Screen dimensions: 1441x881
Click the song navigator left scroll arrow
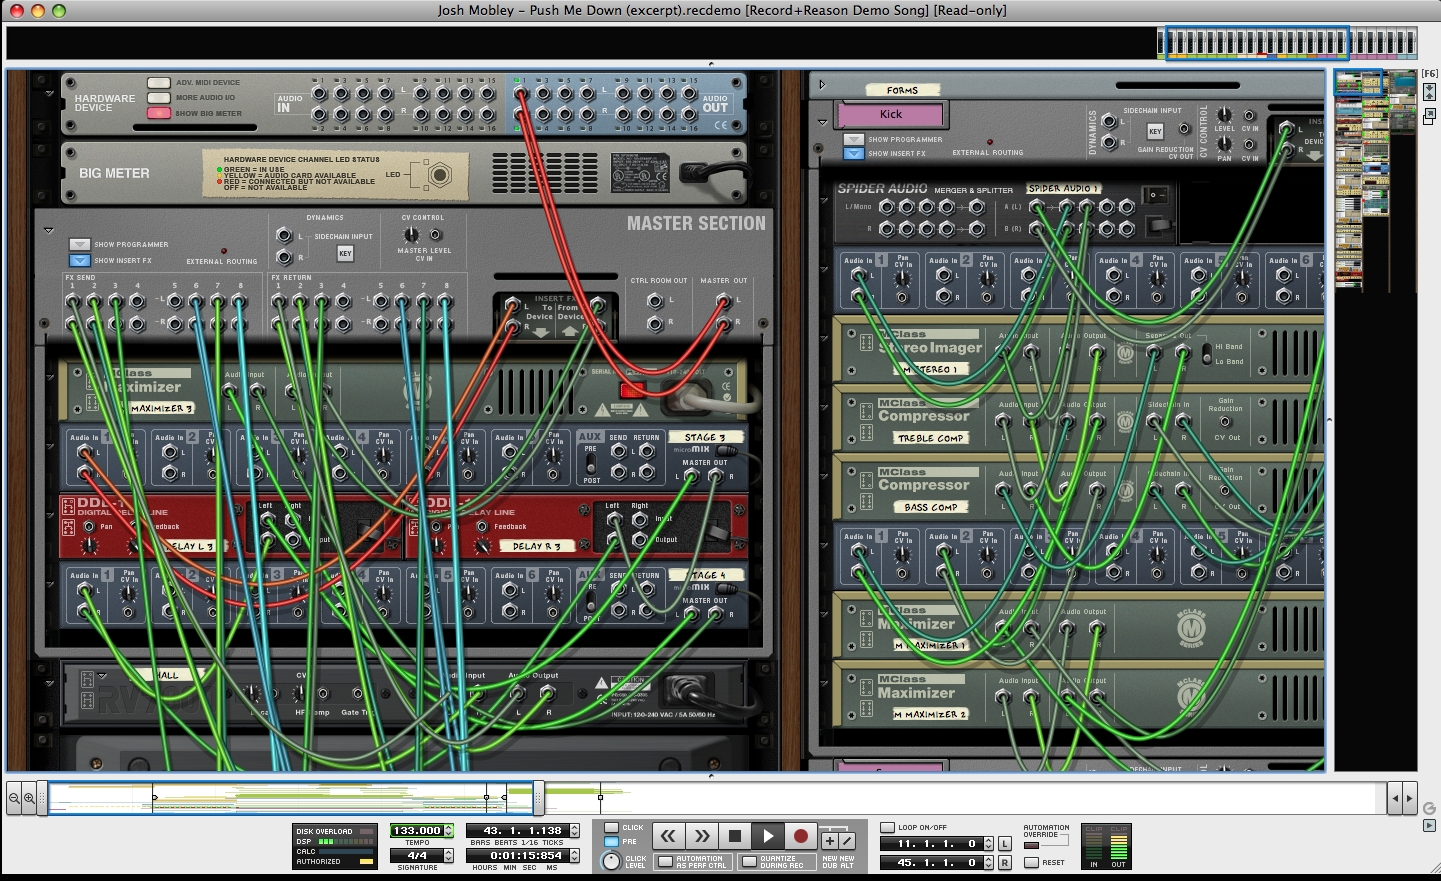[x=1396, y=798]
